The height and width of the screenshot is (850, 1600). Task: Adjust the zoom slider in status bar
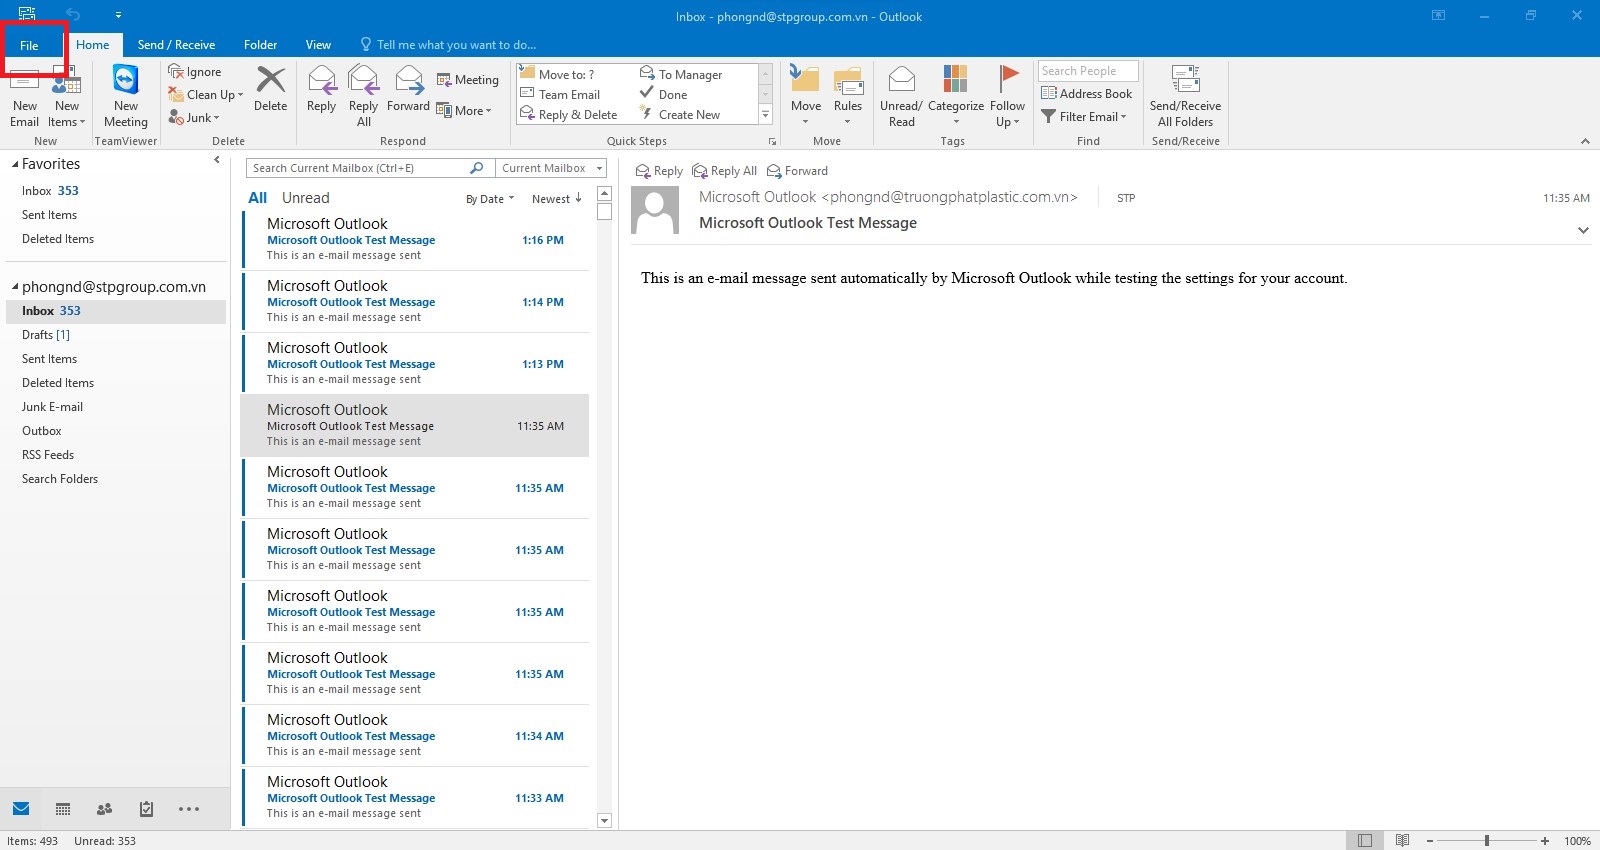pyautogui.click(x=1487, y=841)
